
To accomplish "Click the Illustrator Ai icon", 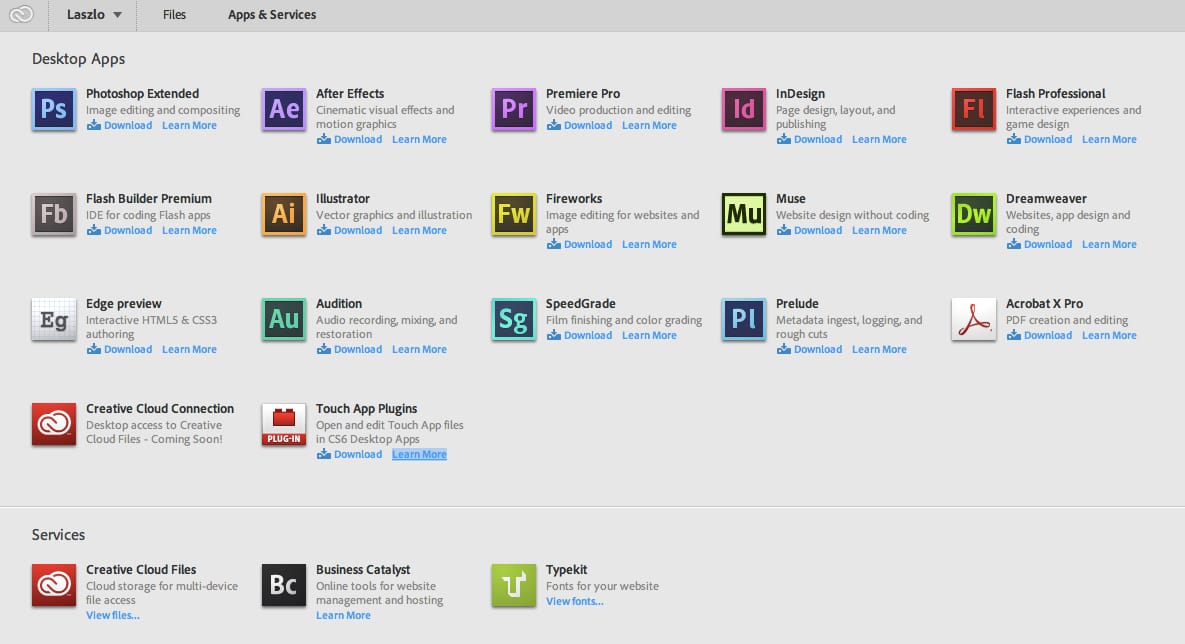I will 283,214.
